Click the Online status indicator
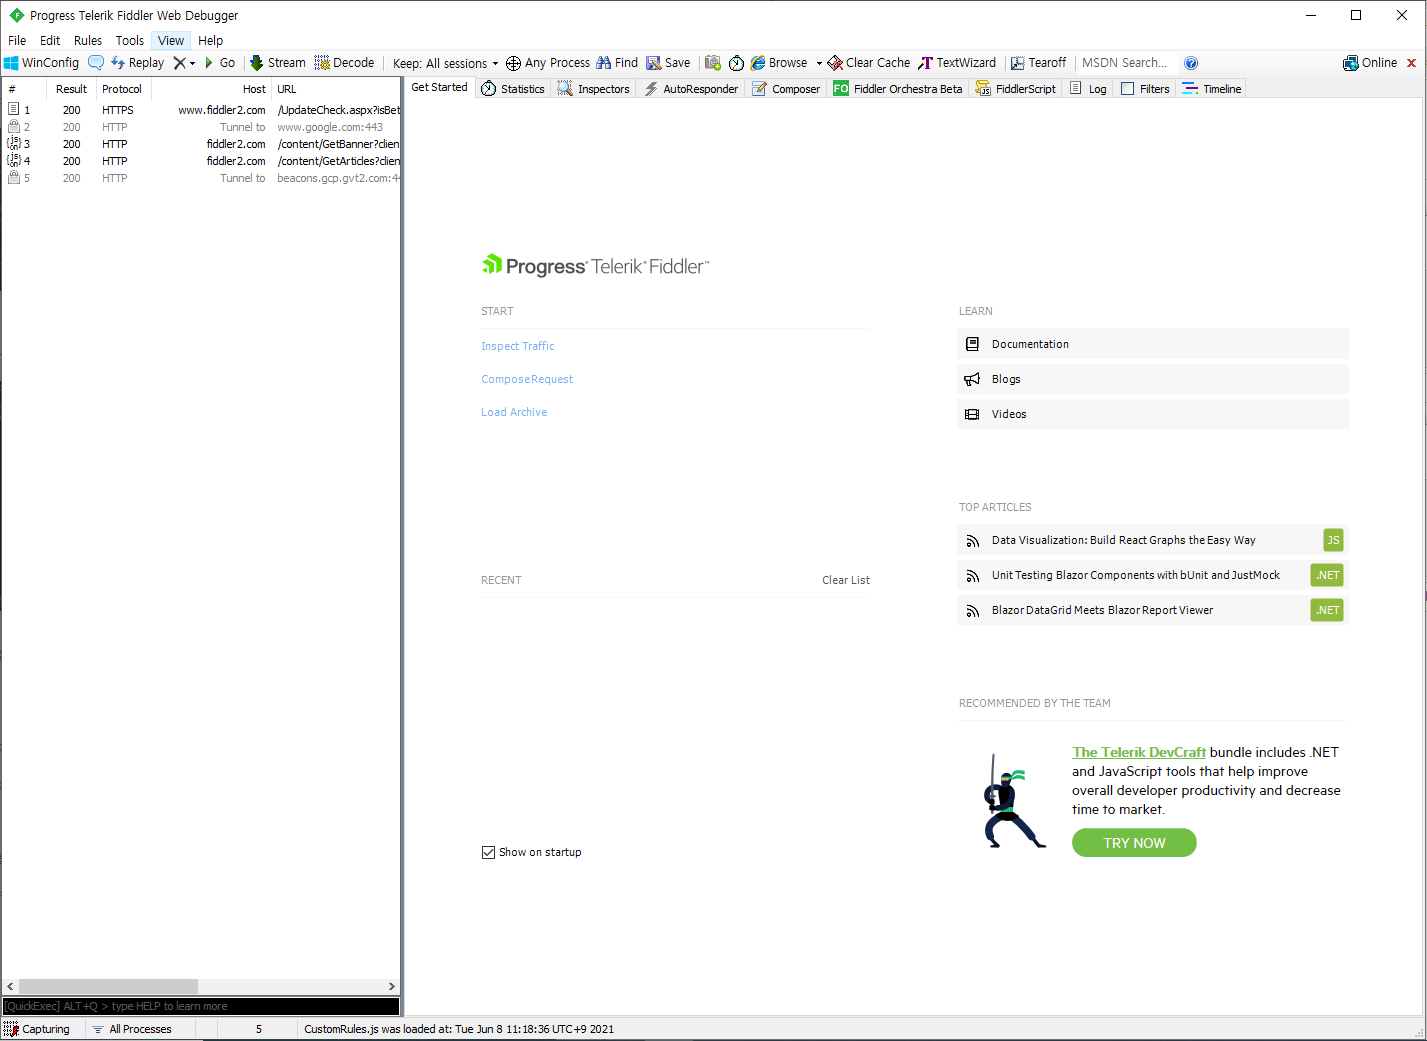 pos(1370,62)
